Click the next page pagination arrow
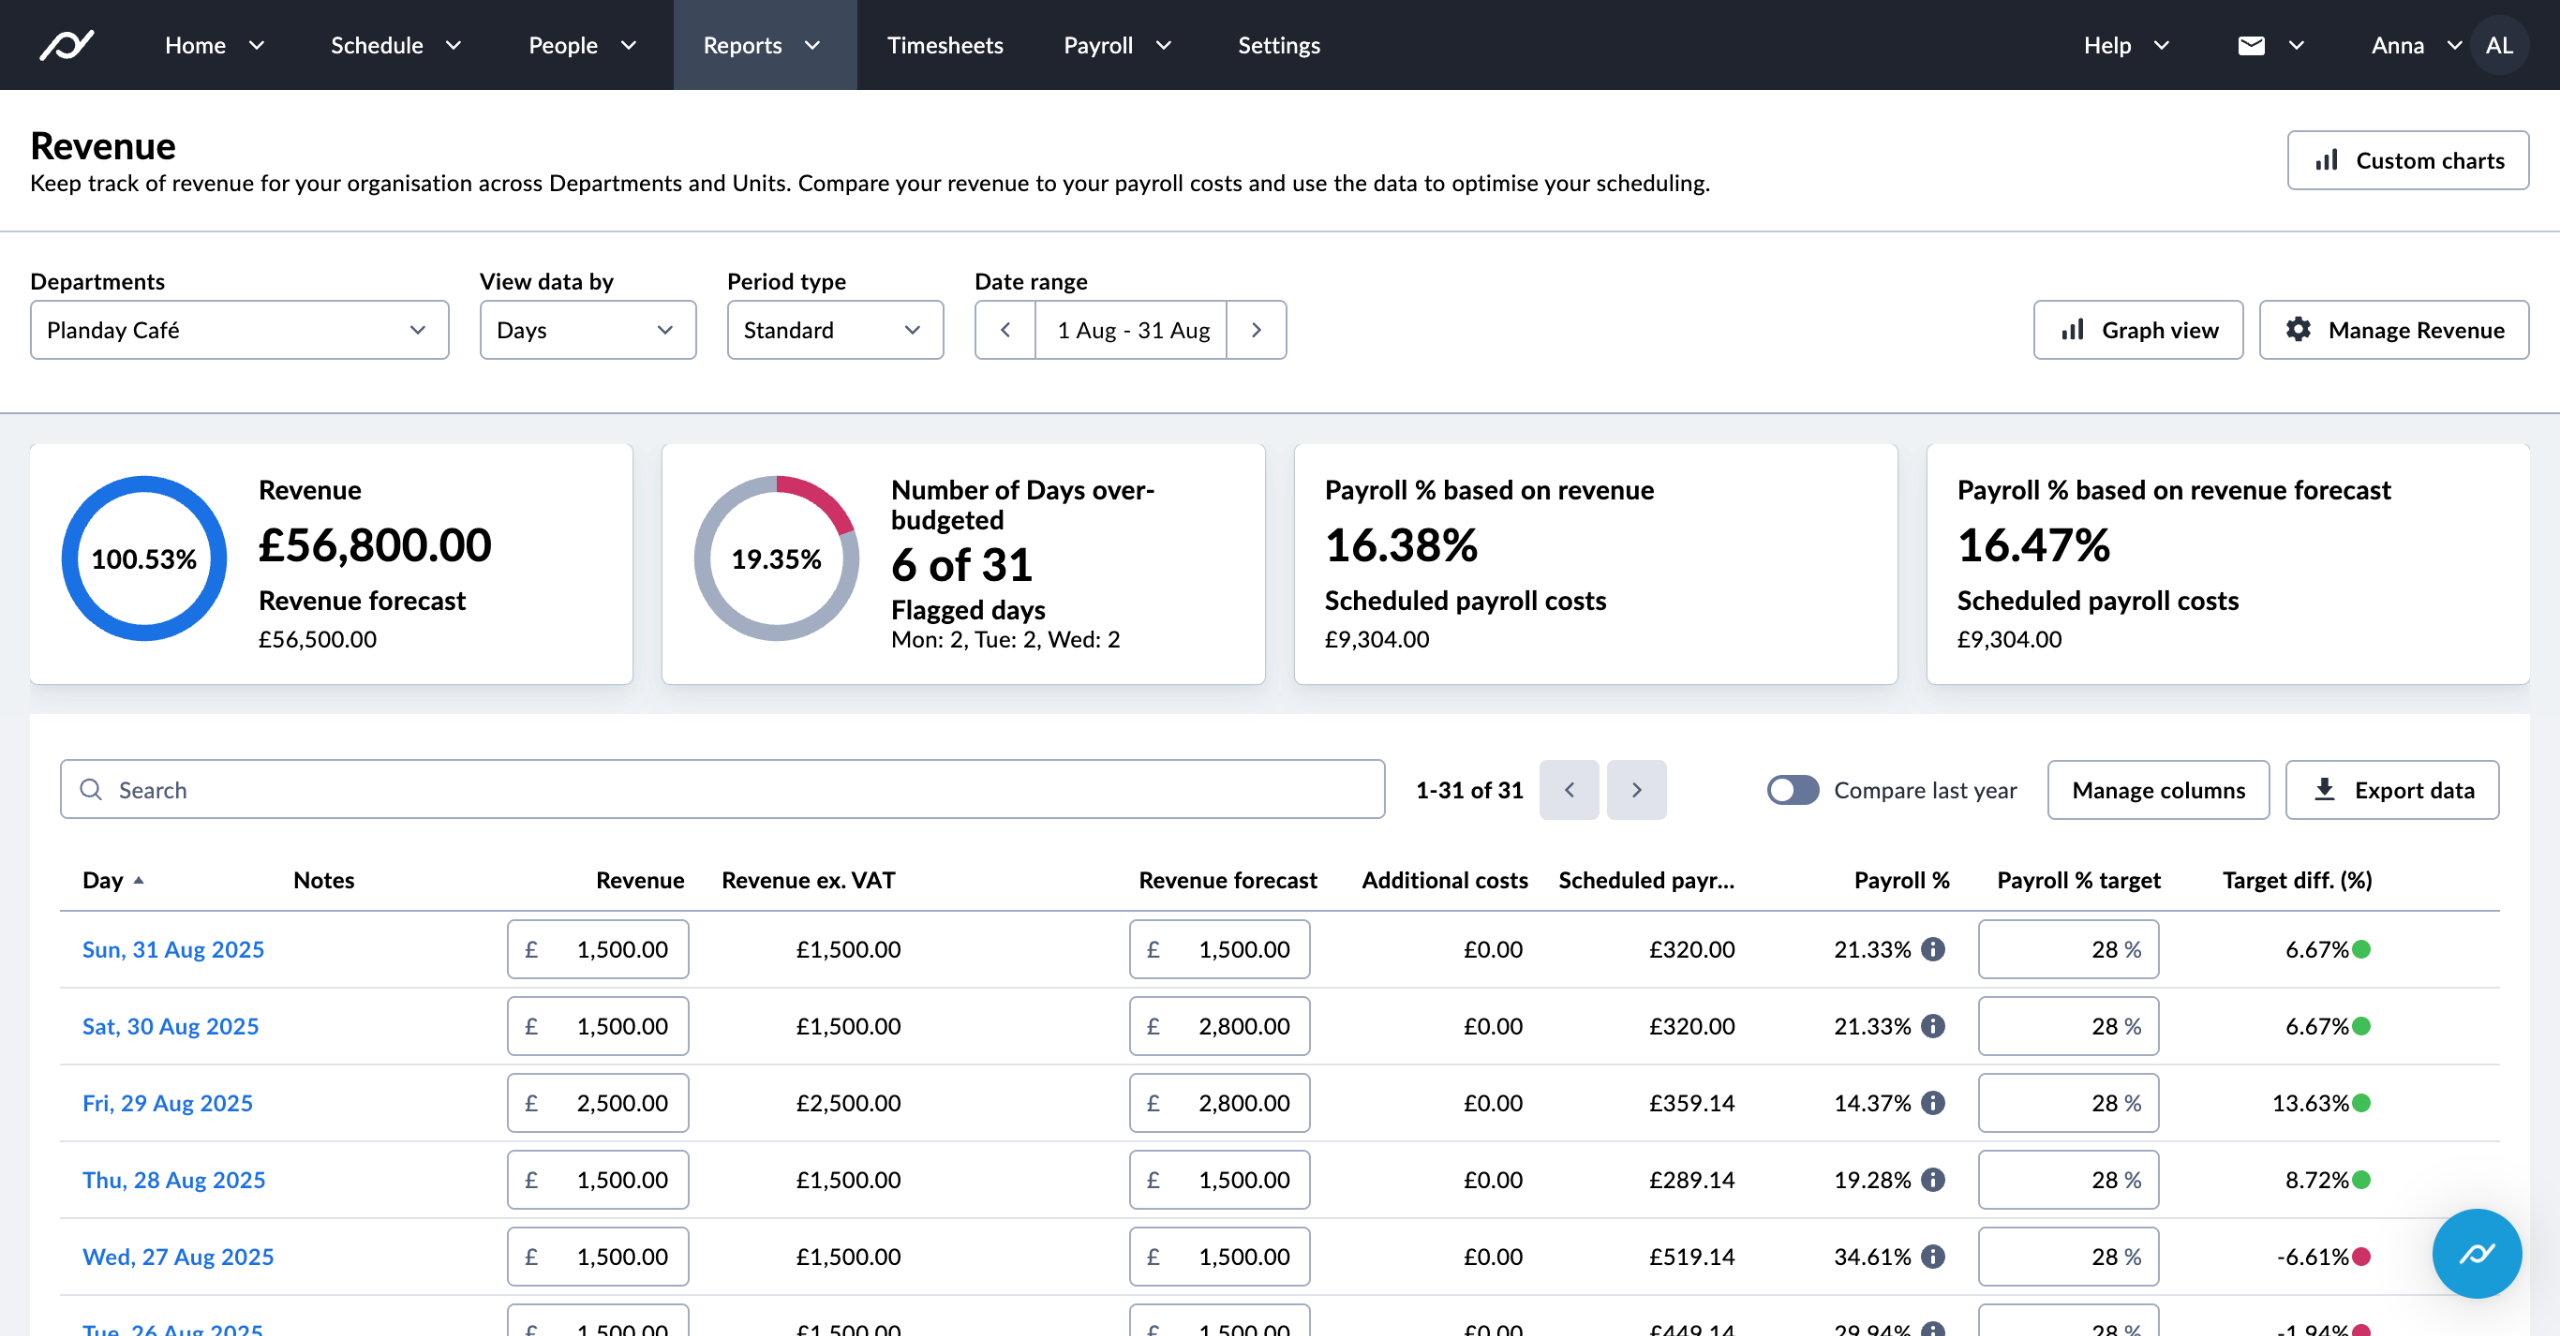The width and height of the screenshot is (2560, 1336). (1637, 789)
